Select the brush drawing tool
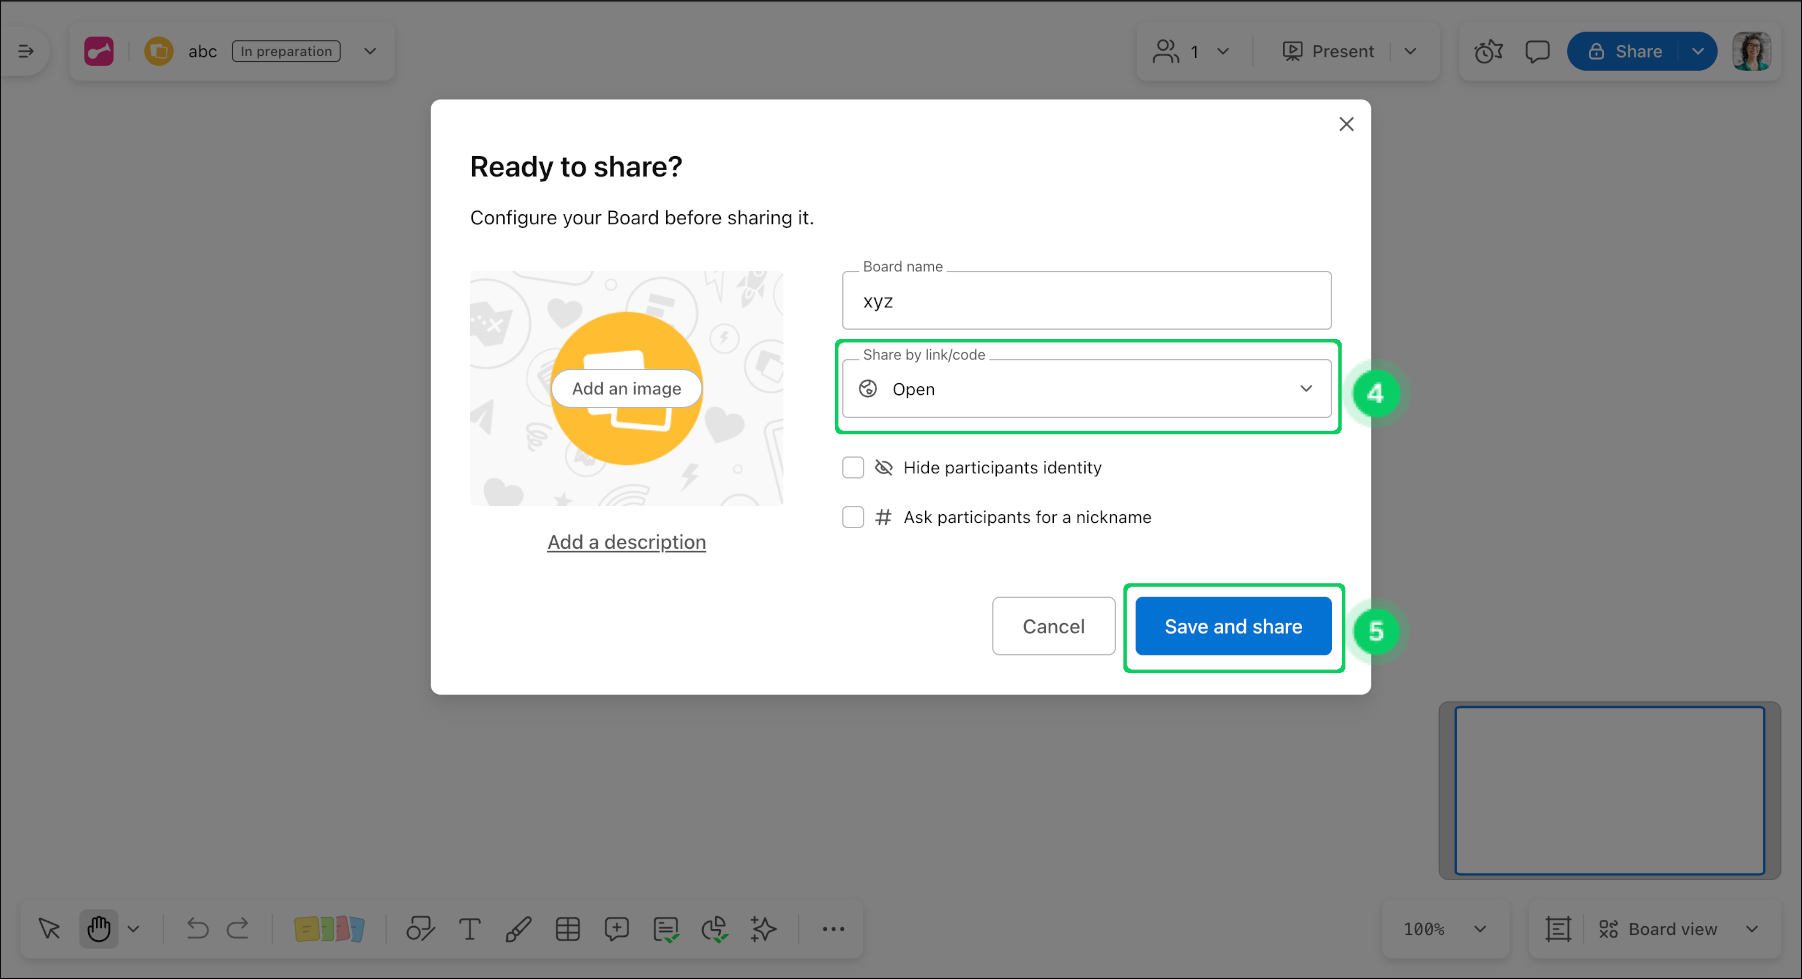The width and height of the screenshot is (1802, 979). pos(518,929)
